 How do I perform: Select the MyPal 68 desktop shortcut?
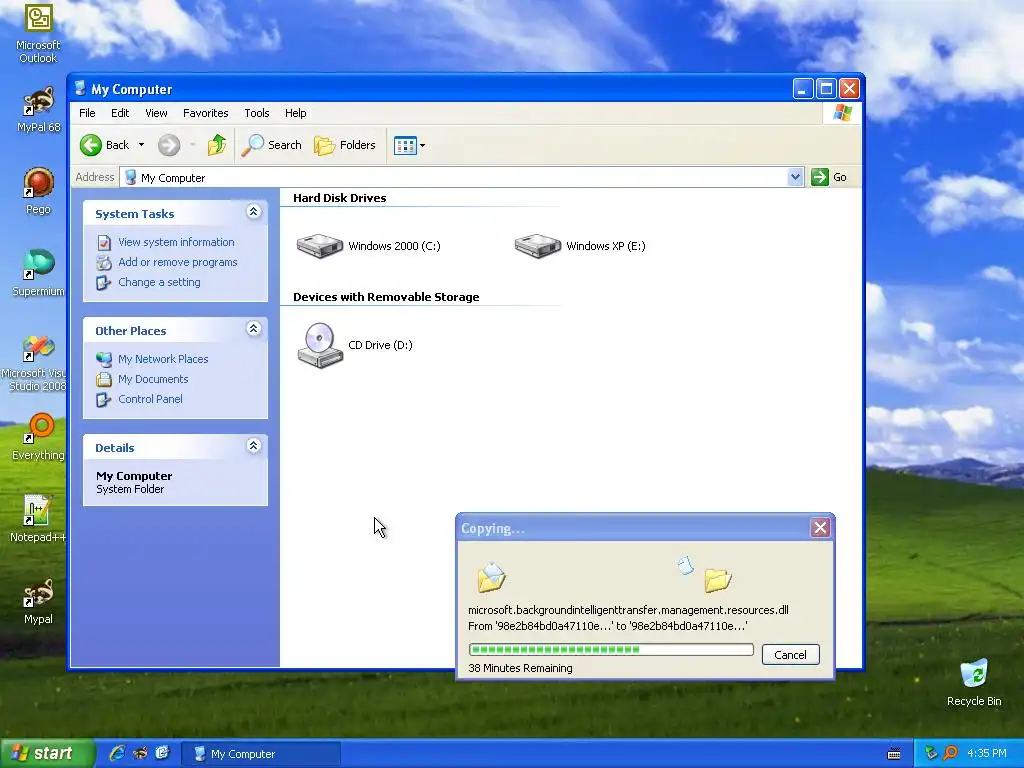38,110
